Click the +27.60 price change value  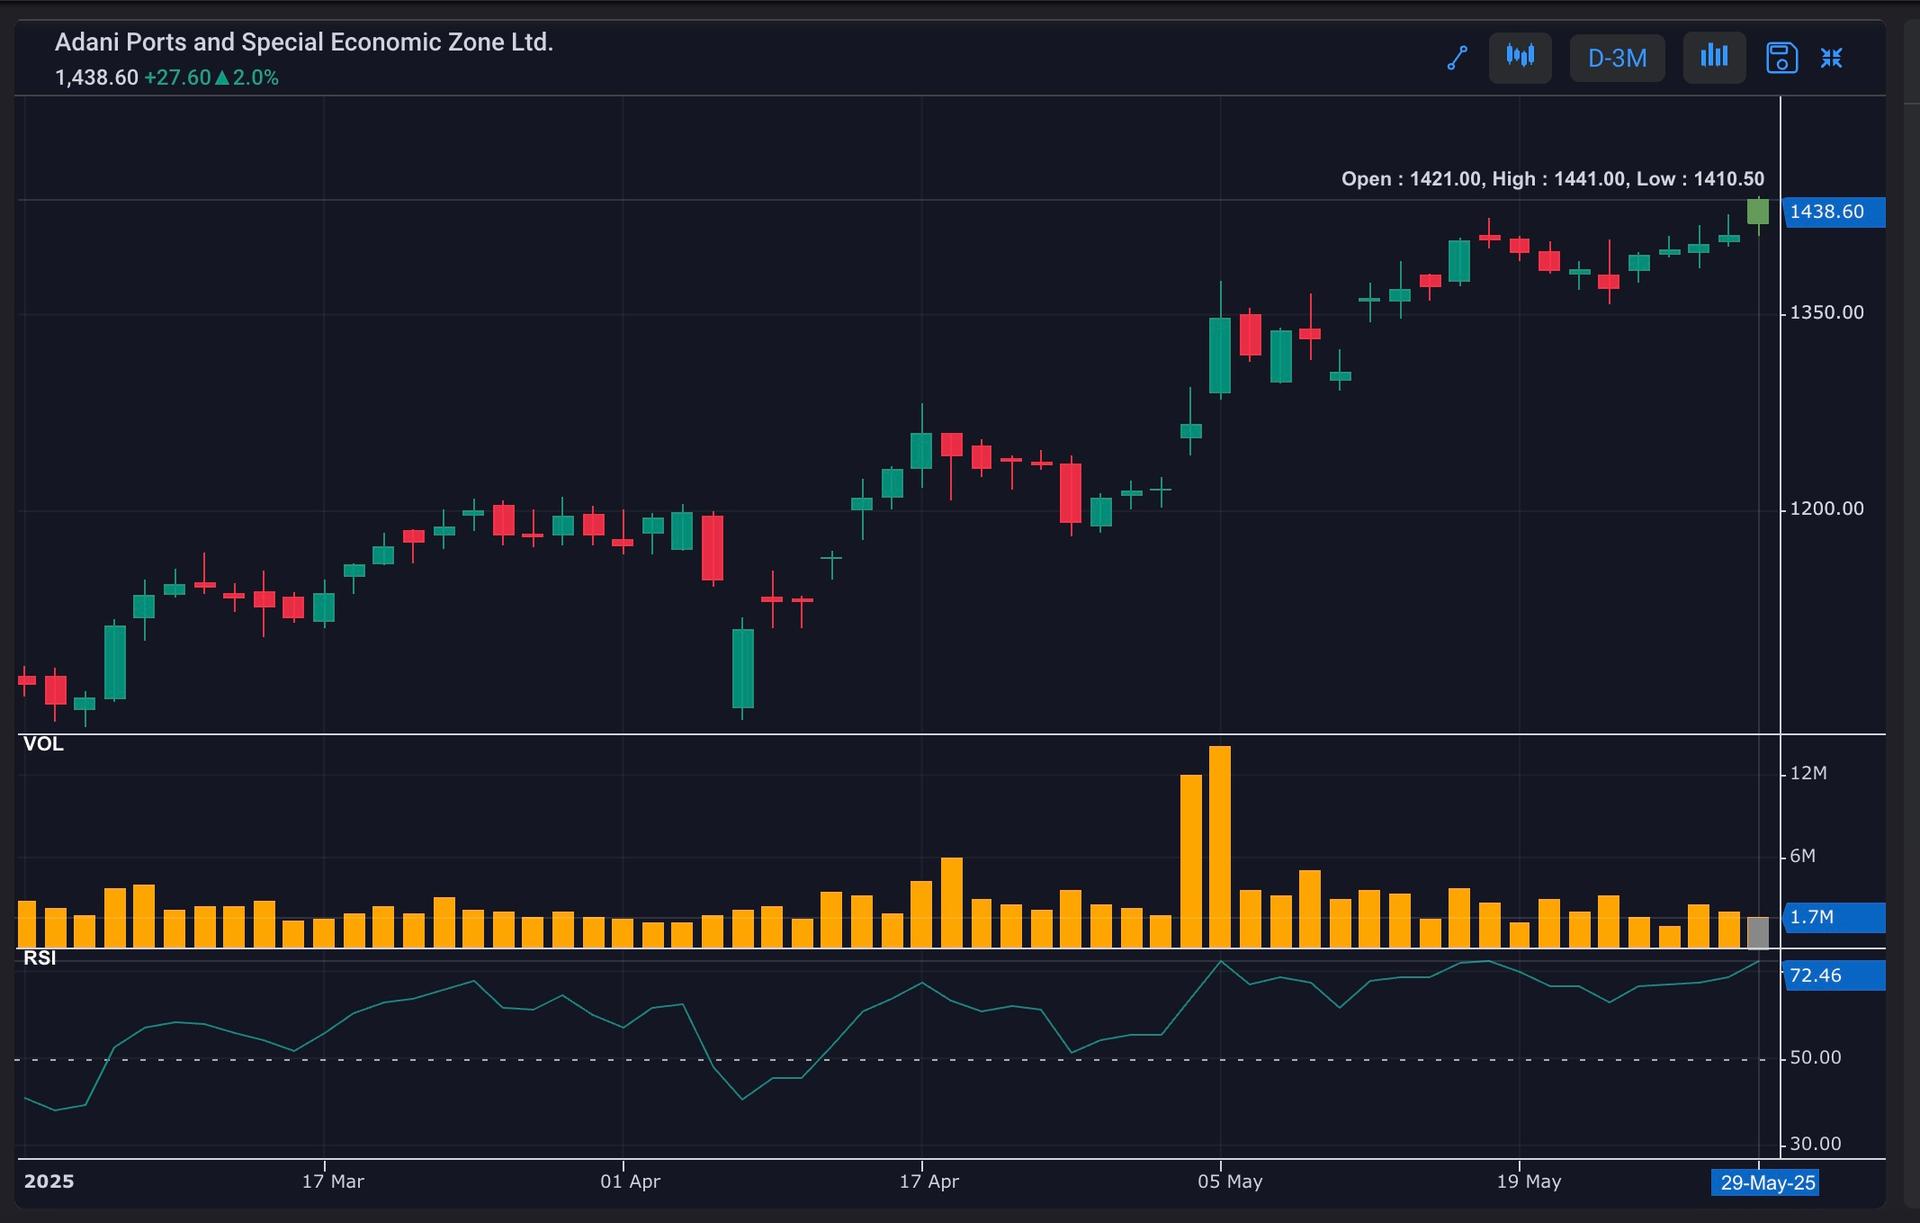[x=178, y=78]
